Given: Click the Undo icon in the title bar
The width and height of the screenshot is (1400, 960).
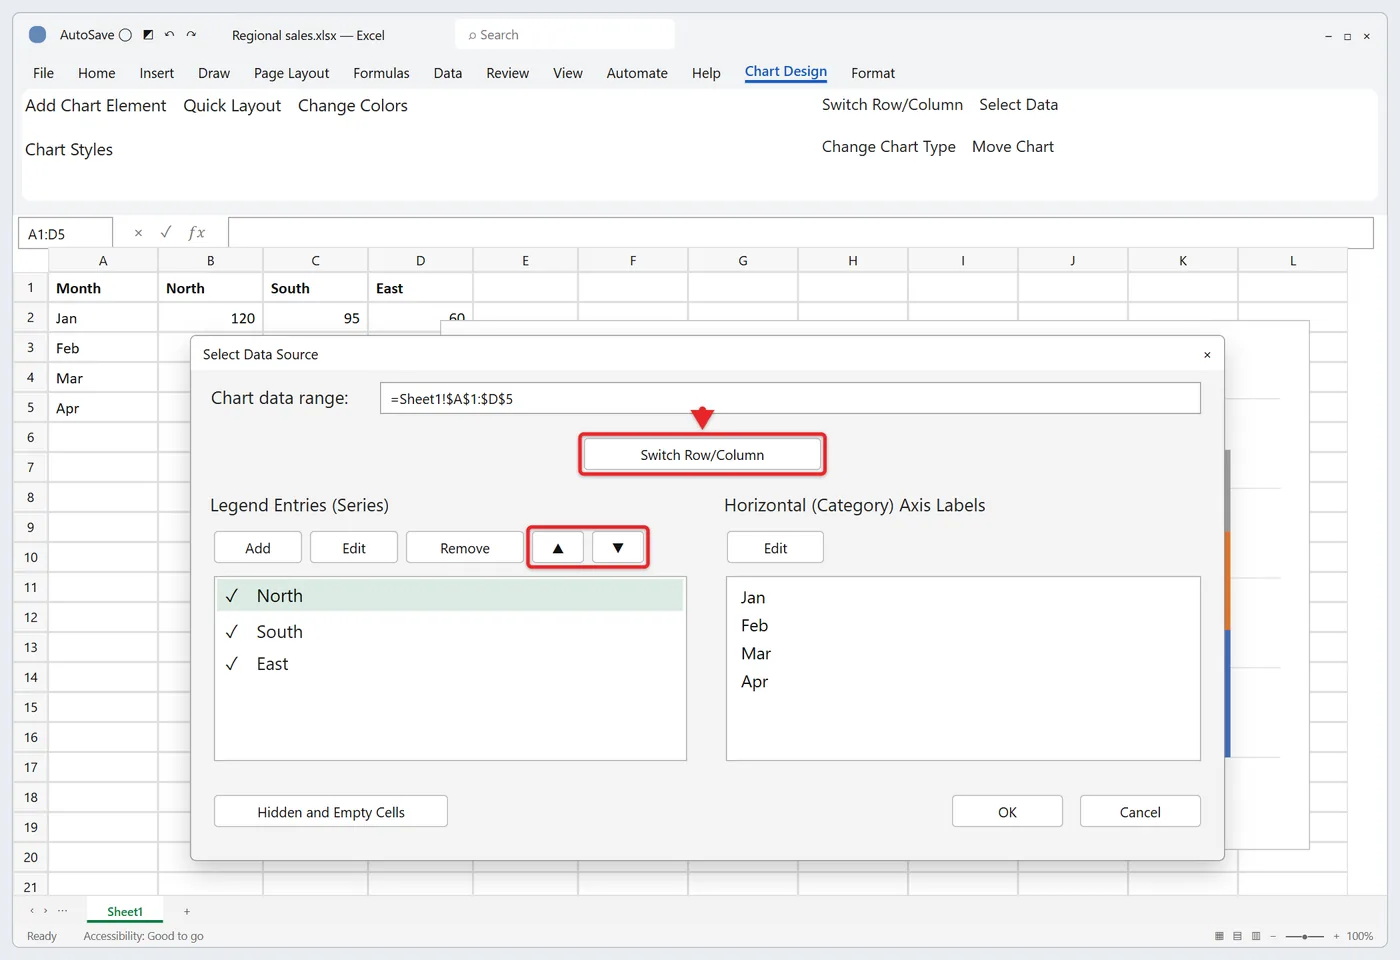Looking at the screenshot, I should pos(169,35).
